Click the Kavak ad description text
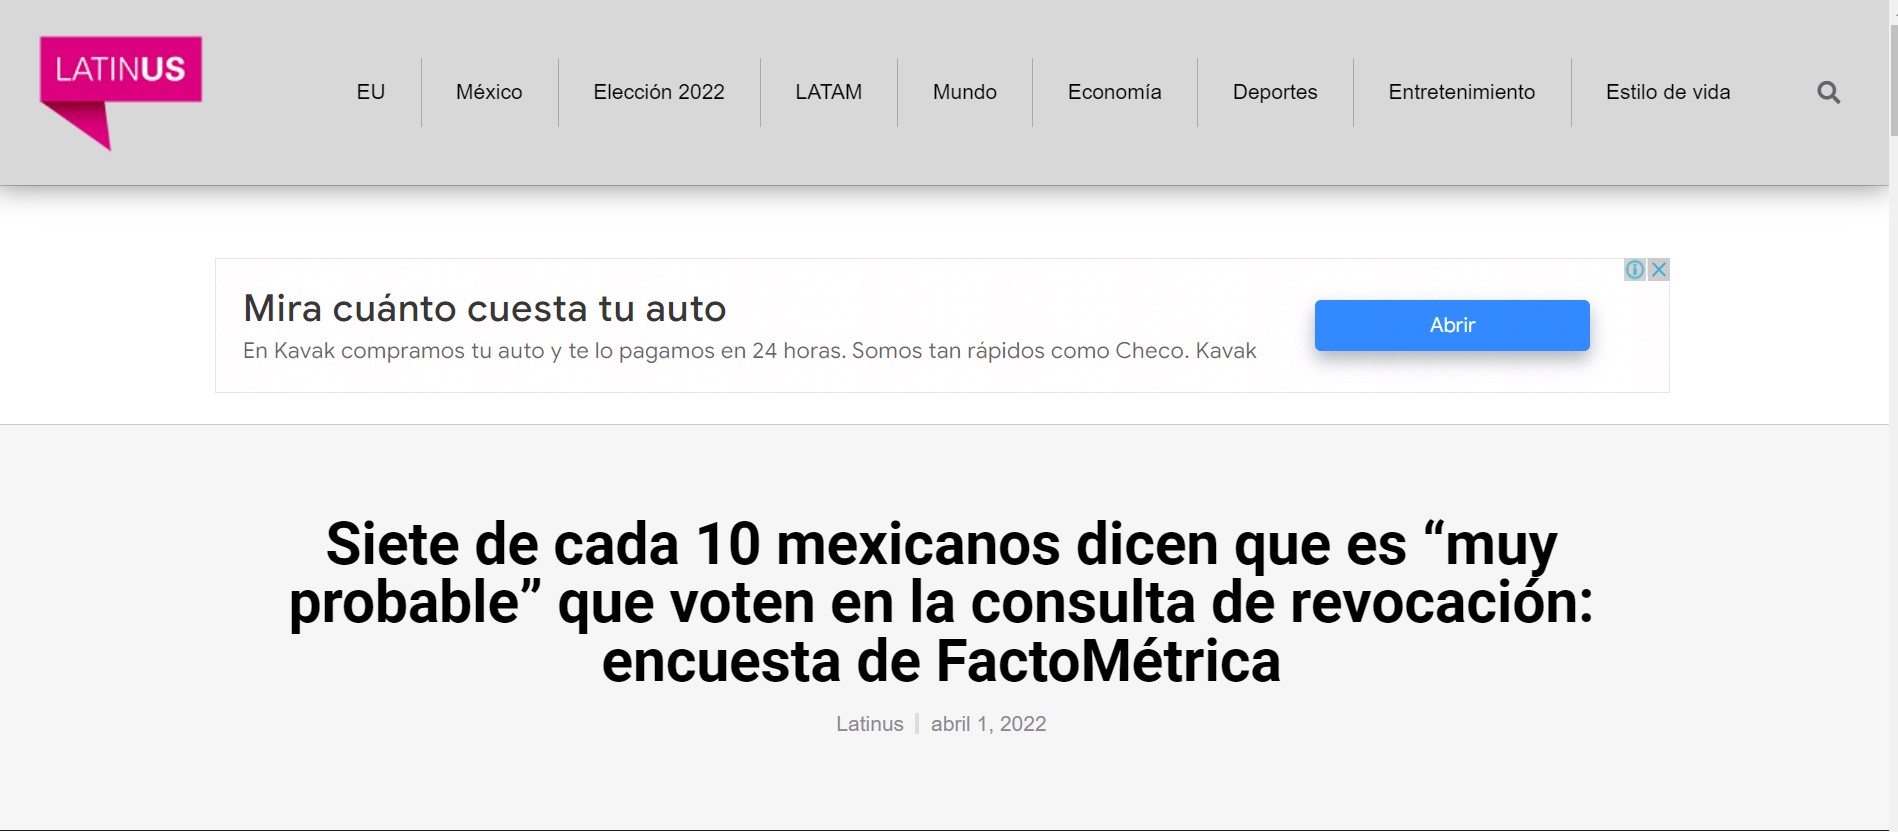Viewport: 1898px width, 832px height. [x=749, y=351]
